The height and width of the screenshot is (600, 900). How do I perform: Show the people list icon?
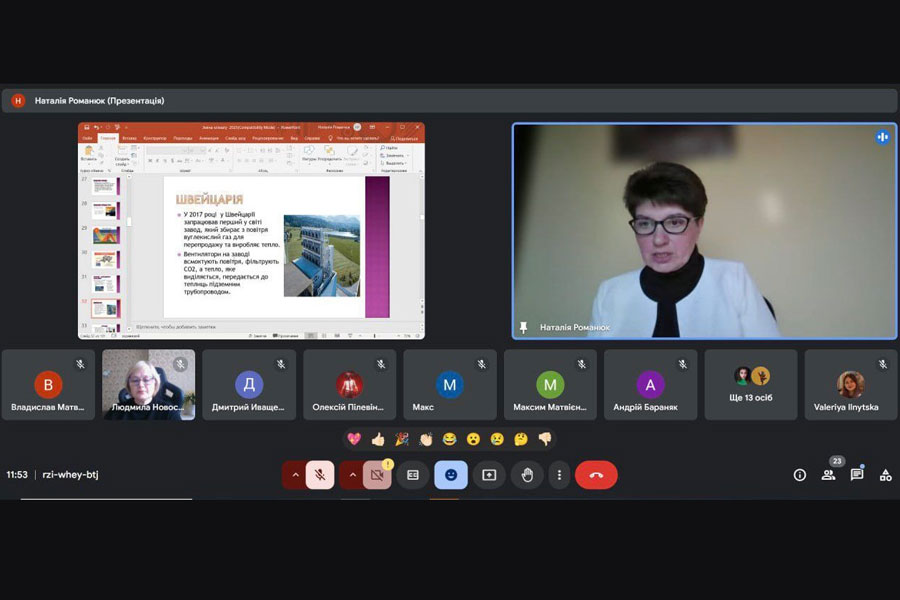(828, 475)
